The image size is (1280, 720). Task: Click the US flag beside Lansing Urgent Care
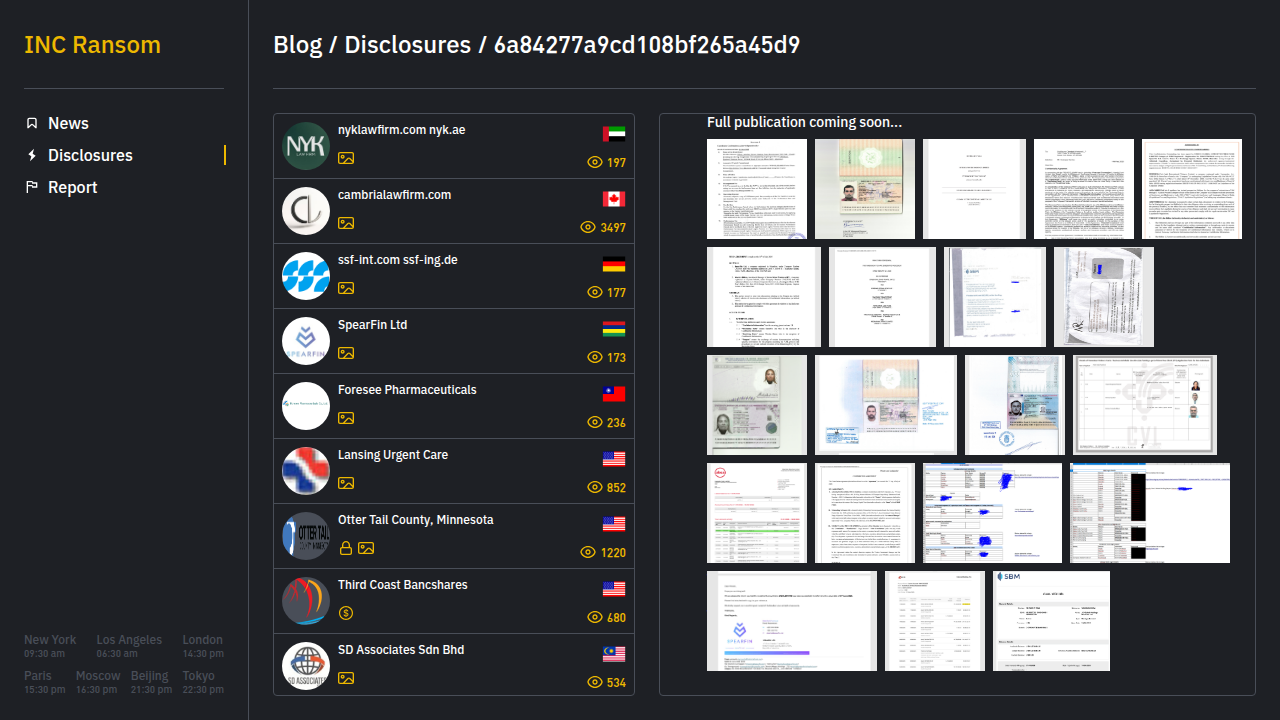click(614, 459)
